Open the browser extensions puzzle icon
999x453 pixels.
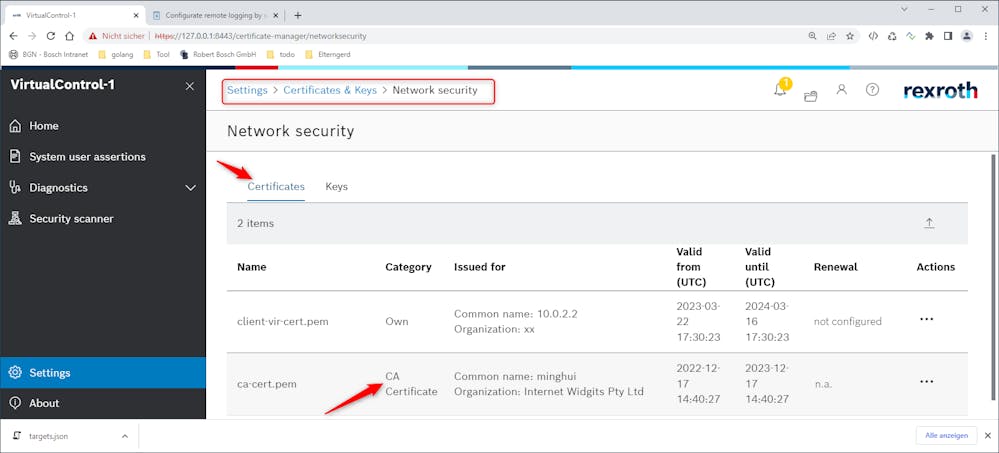tap(930, 36)
